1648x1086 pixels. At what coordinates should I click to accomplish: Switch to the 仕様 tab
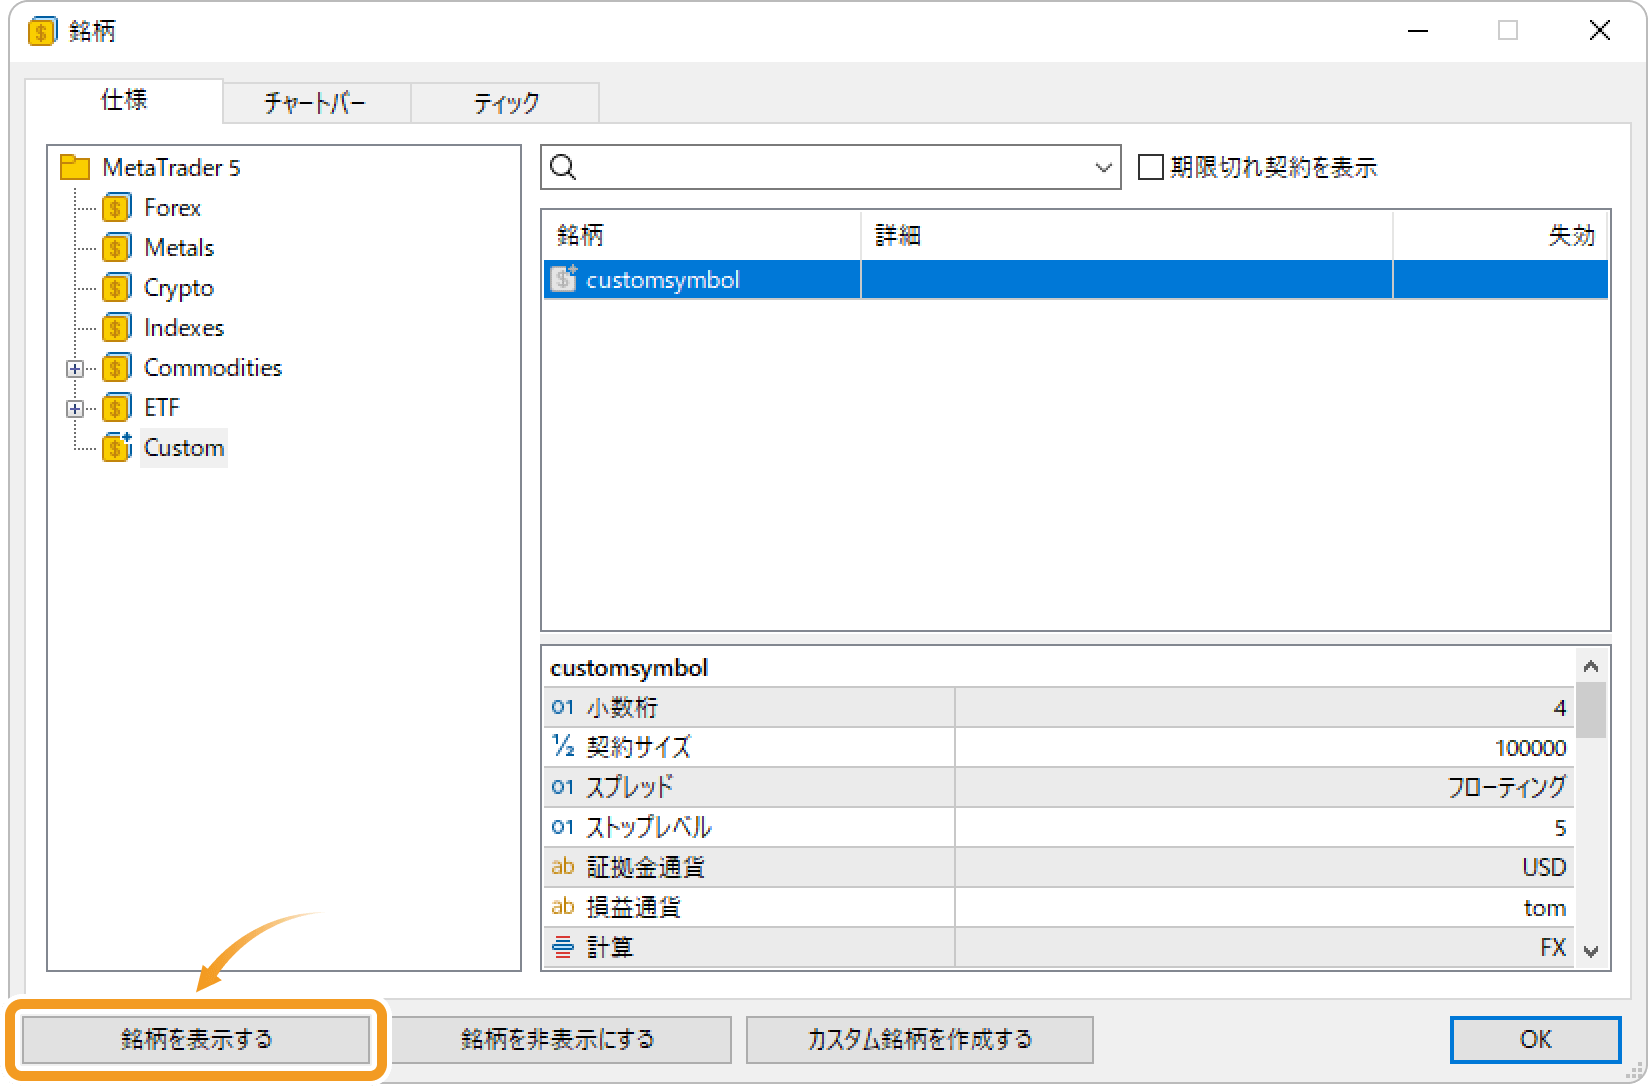[124, 100]
